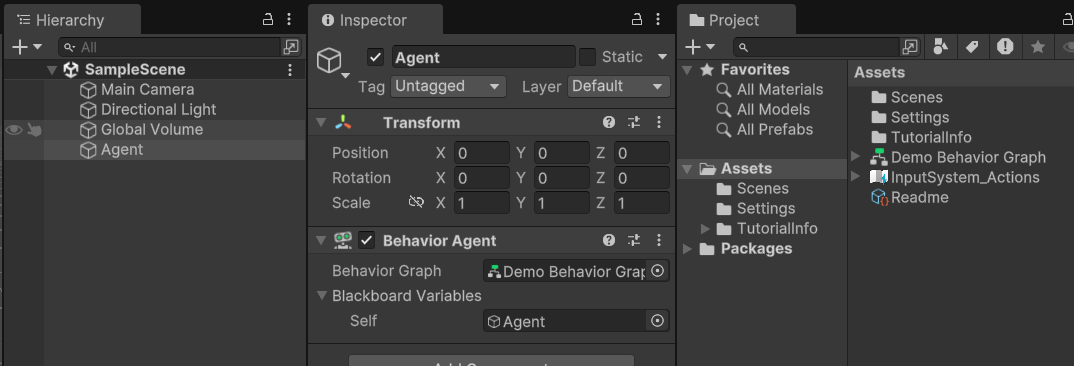Open the Tag dropdown showing Untagged
This screenshot has height=366, width=1074.
tap(448, 86)
